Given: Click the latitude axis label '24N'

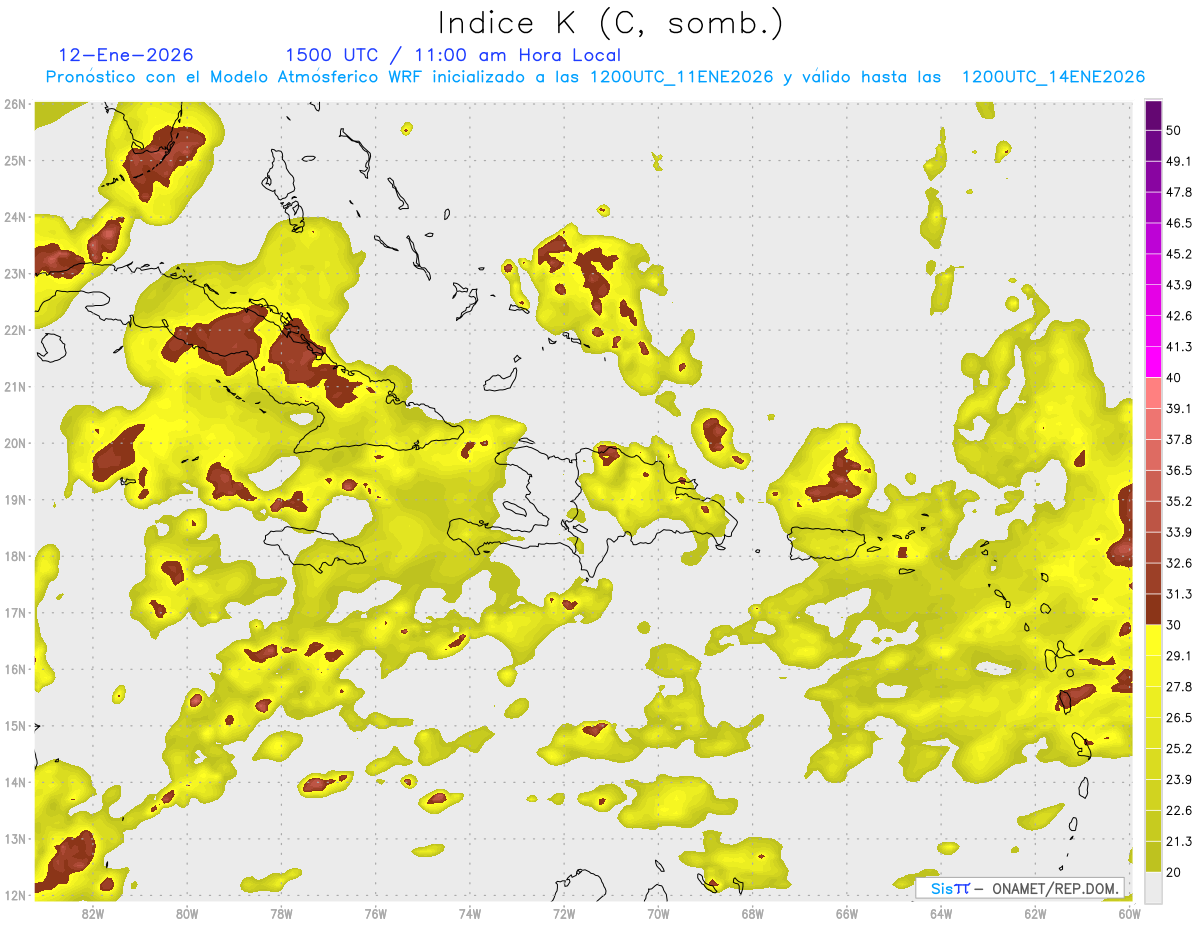Looking at the screenshot, I should tap(14, 217).
